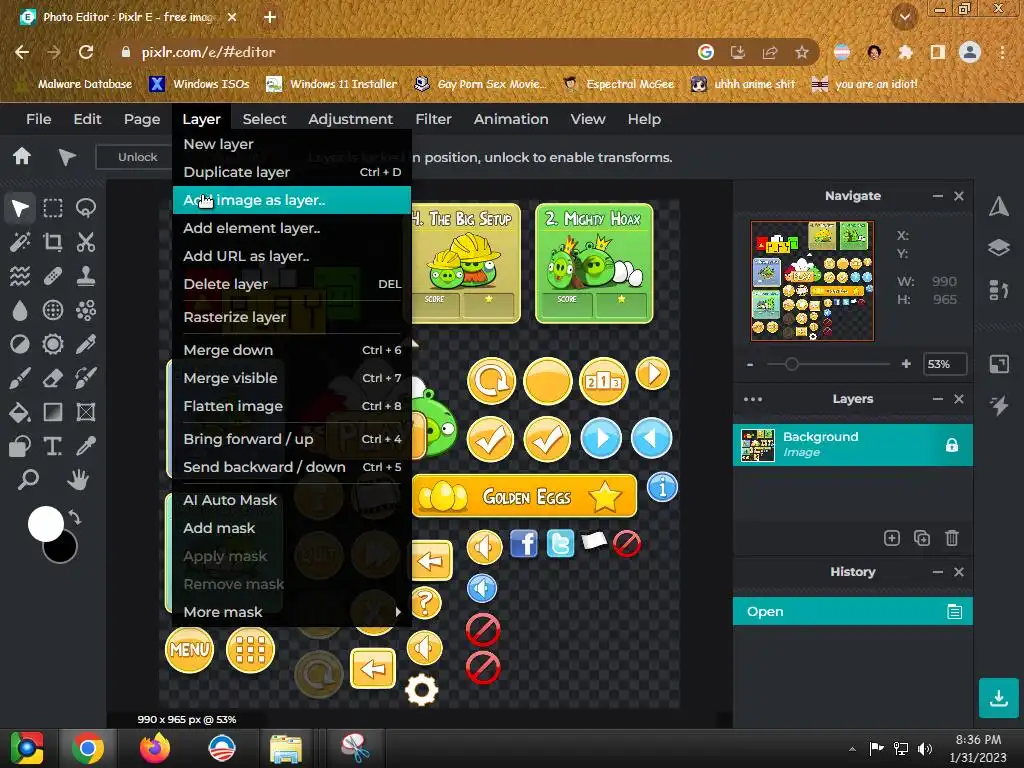Image resolution: width=1024 pixels, height=768 pixels.
Task: Select the Heal bandage tool
Action: (53, 276)
